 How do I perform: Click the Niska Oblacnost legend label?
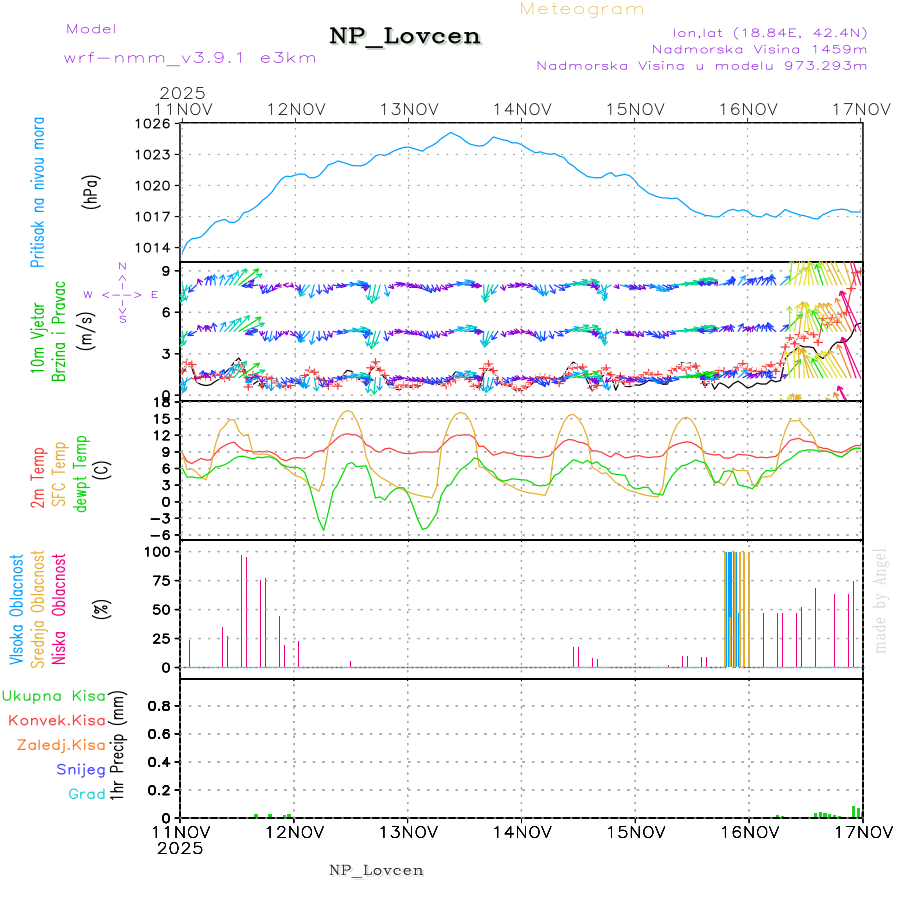(x=60, y=606)
